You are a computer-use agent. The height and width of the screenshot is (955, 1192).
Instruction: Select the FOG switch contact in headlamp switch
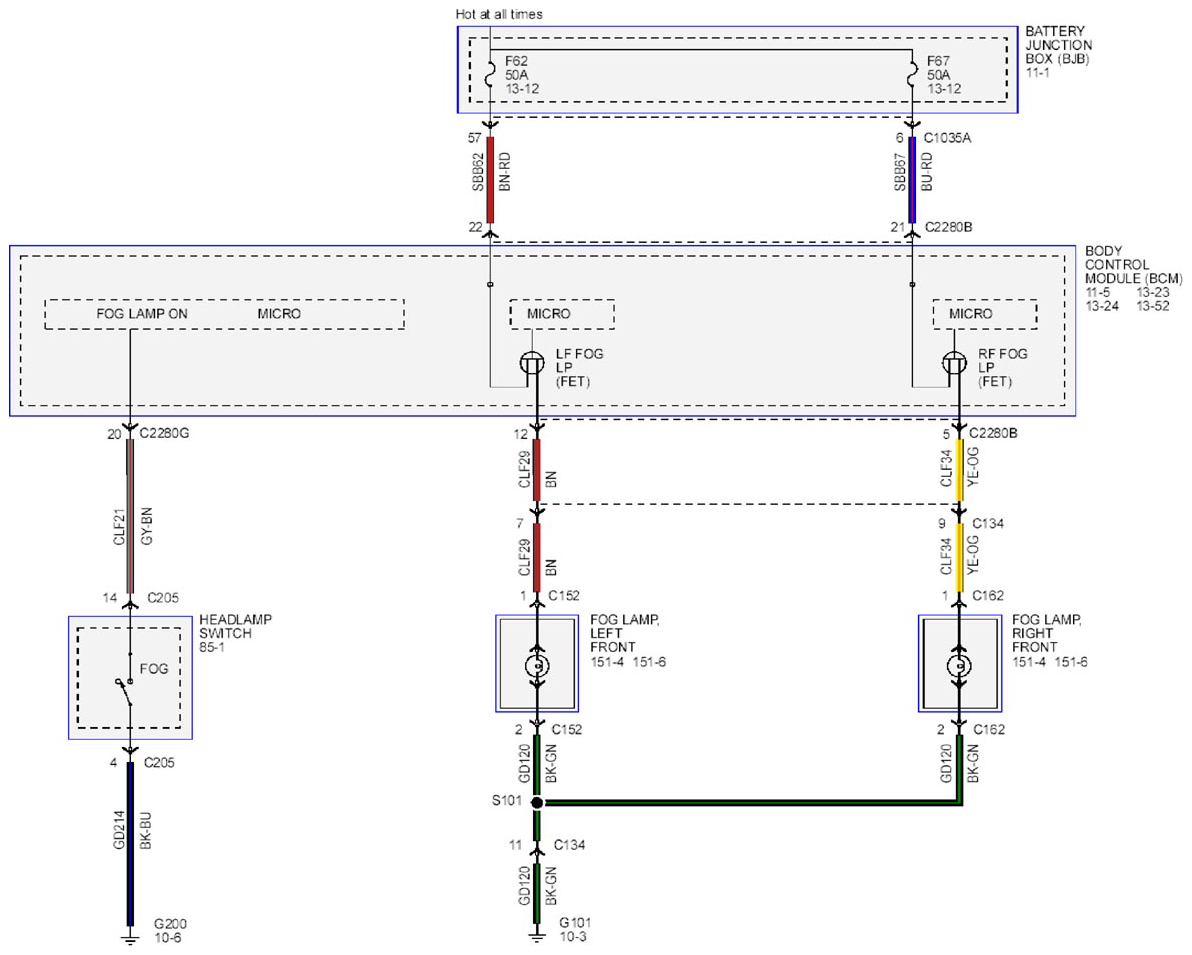tap(125, 690)
